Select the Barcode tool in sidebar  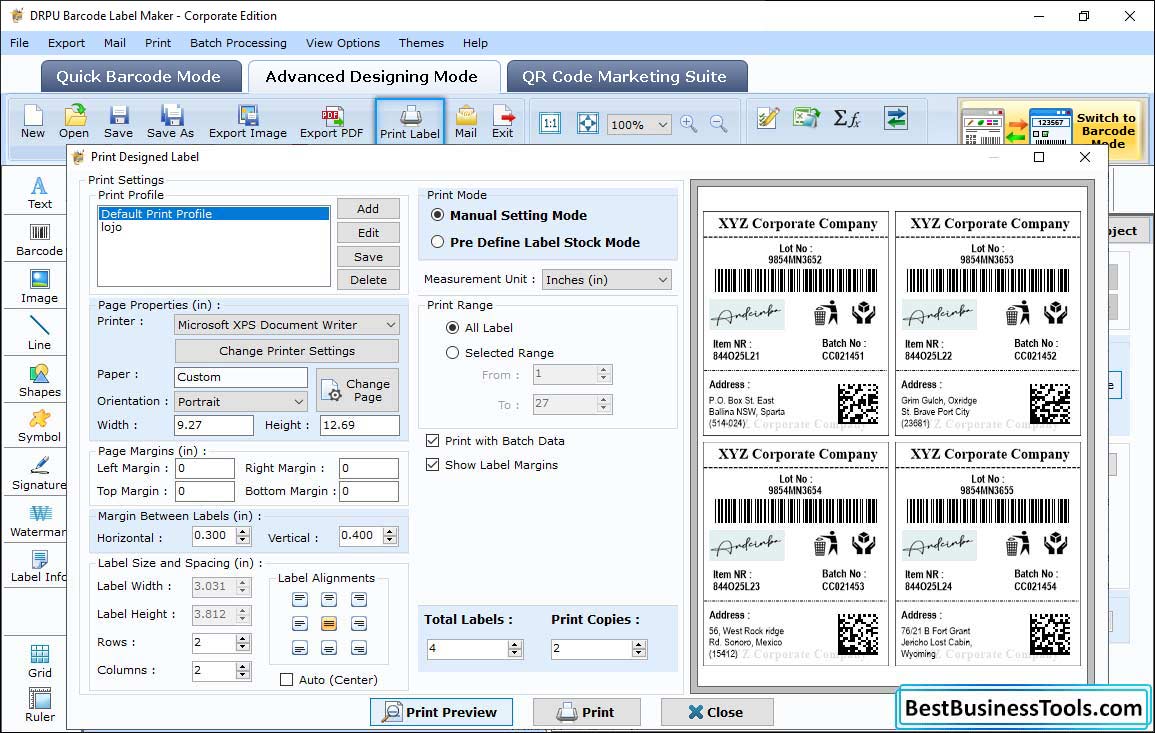39,240
